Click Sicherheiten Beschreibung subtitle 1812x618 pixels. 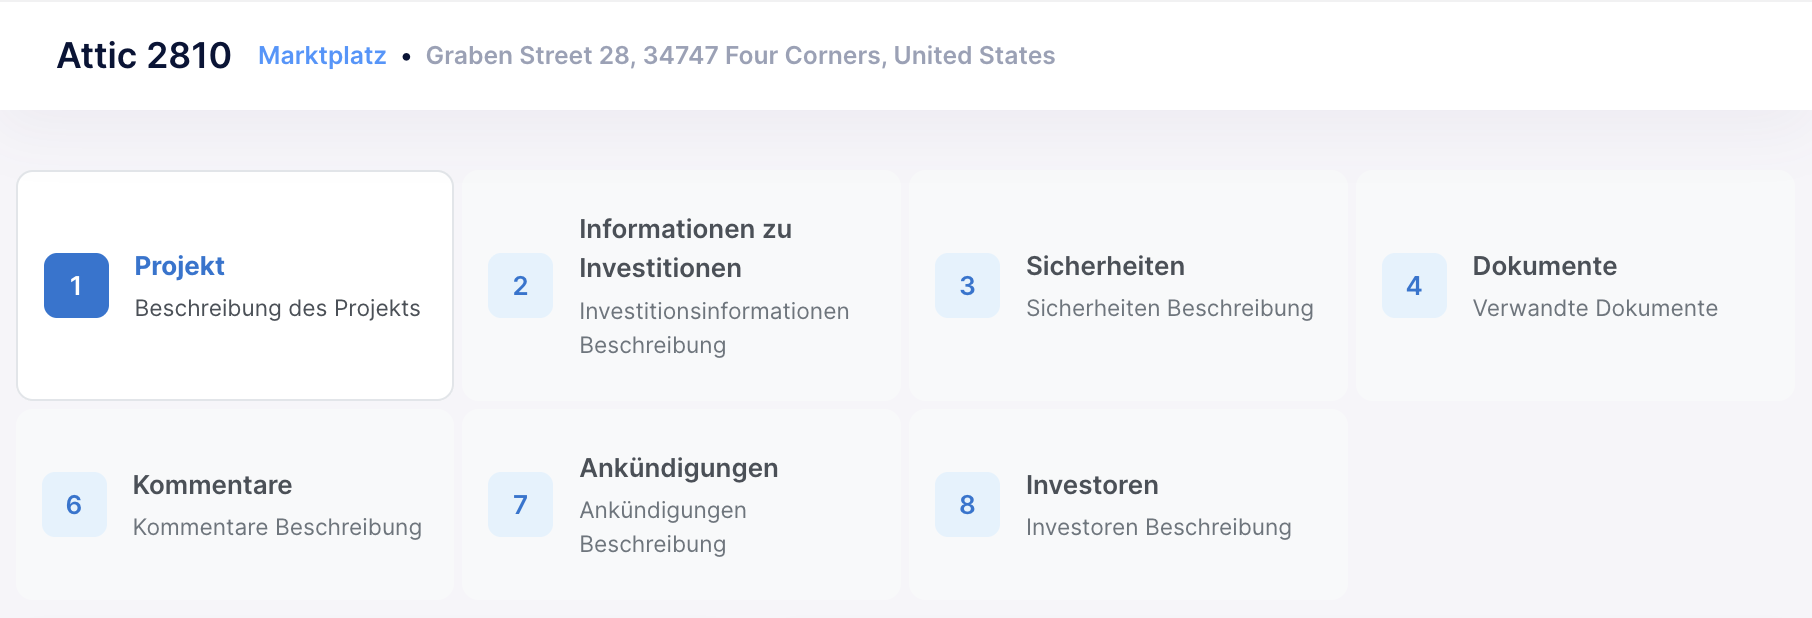pyautogui.click(x=1170, y=308)
